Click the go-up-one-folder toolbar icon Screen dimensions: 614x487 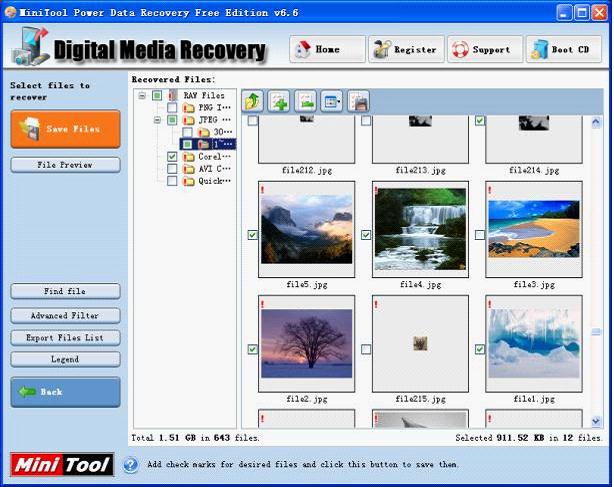253,101
